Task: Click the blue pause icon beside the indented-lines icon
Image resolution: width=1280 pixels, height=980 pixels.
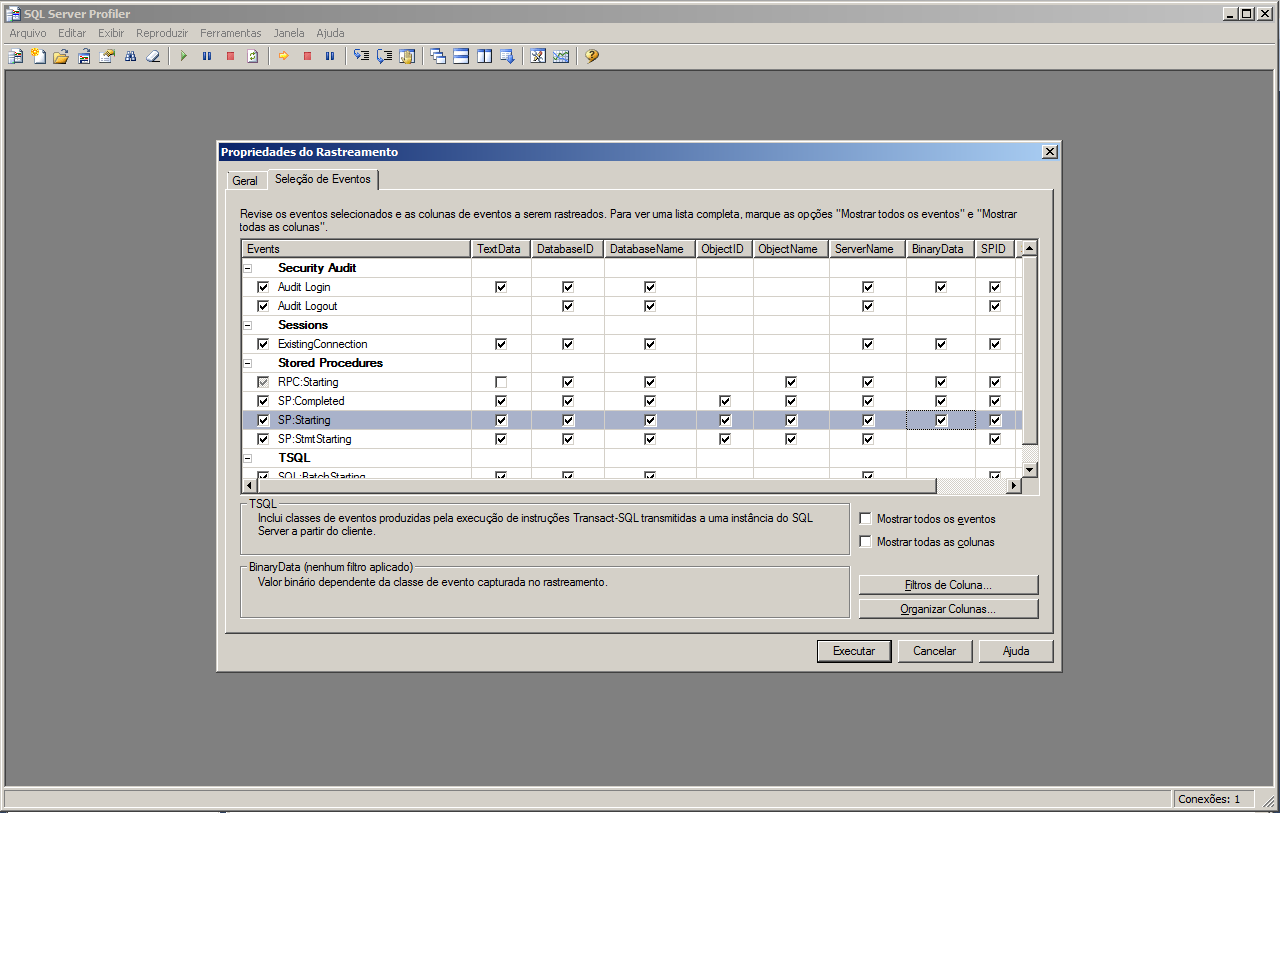Action: point(330,57)
